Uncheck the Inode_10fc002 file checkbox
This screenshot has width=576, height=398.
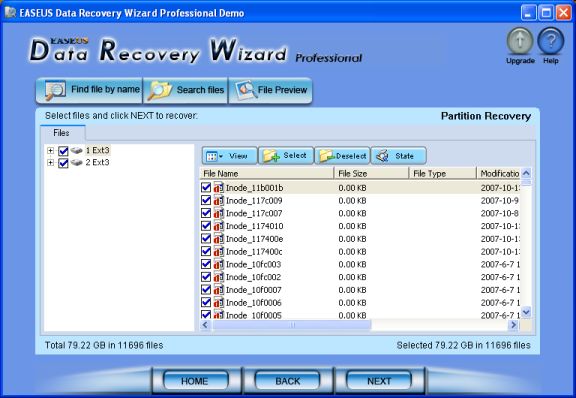click(x=206, y=277)
